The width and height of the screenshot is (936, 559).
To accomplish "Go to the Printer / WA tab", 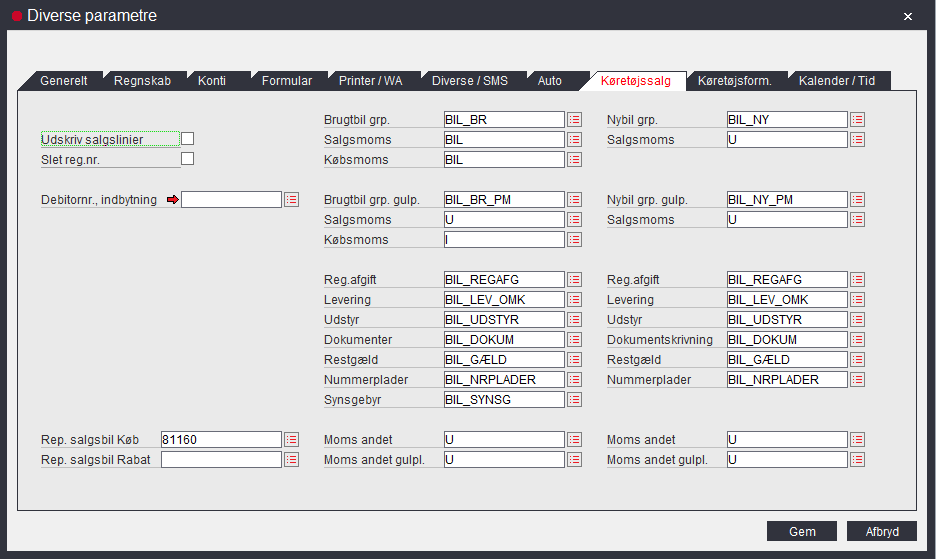I will click(370, 81).
